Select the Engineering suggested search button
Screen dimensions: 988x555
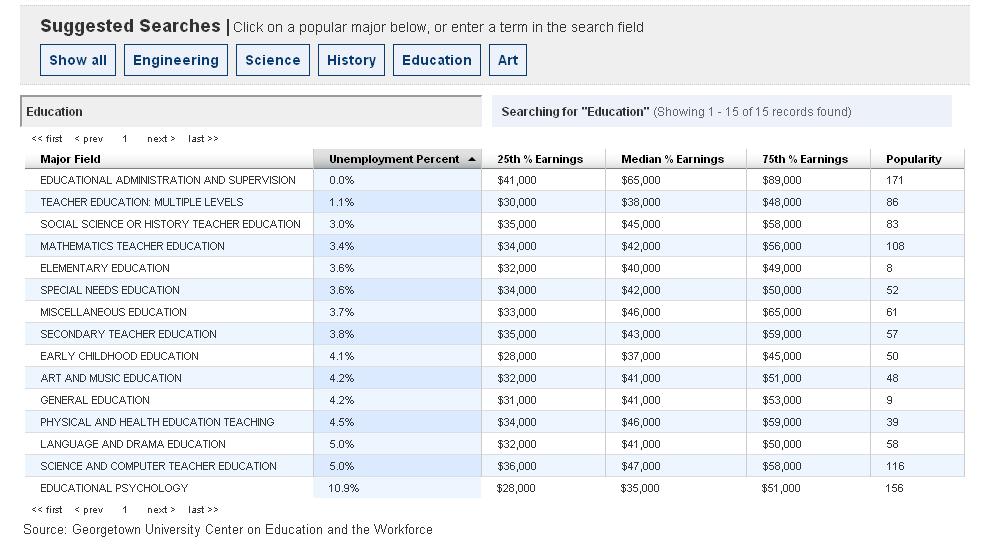coord(175,60)
